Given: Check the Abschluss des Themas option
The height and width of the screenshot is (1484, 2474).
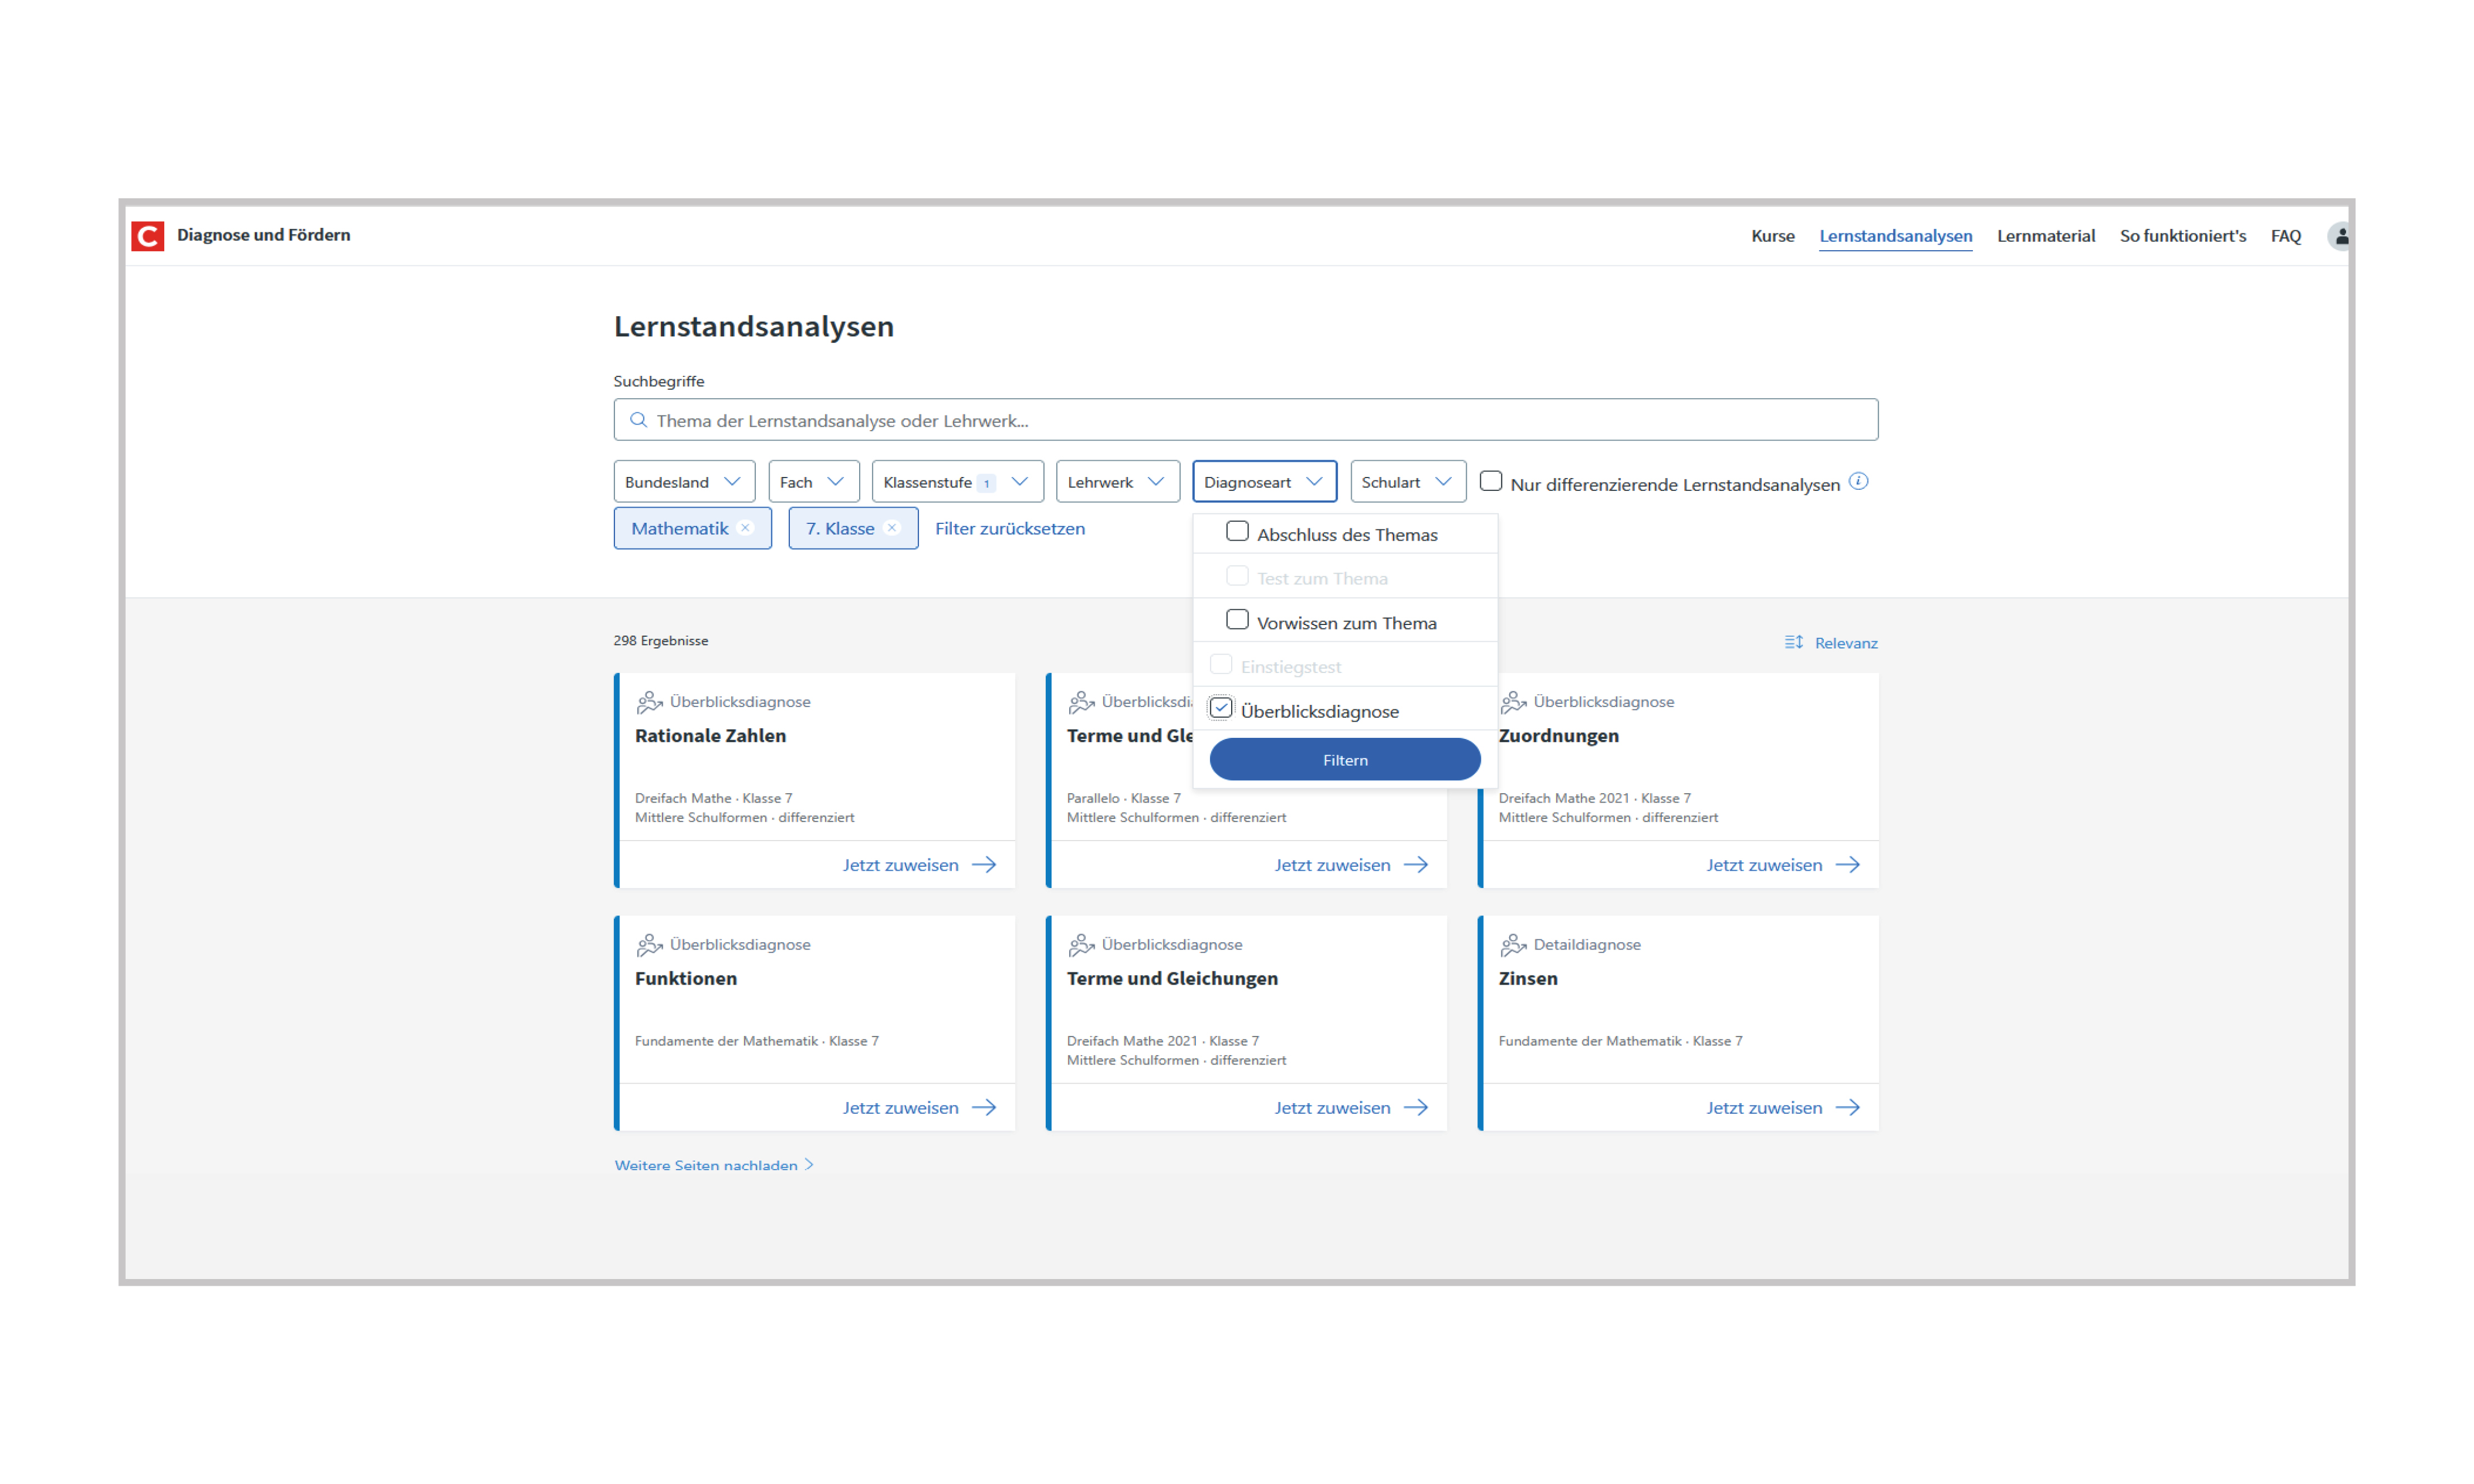Looking at the screenshot, I should click(x=1238, y=531).
